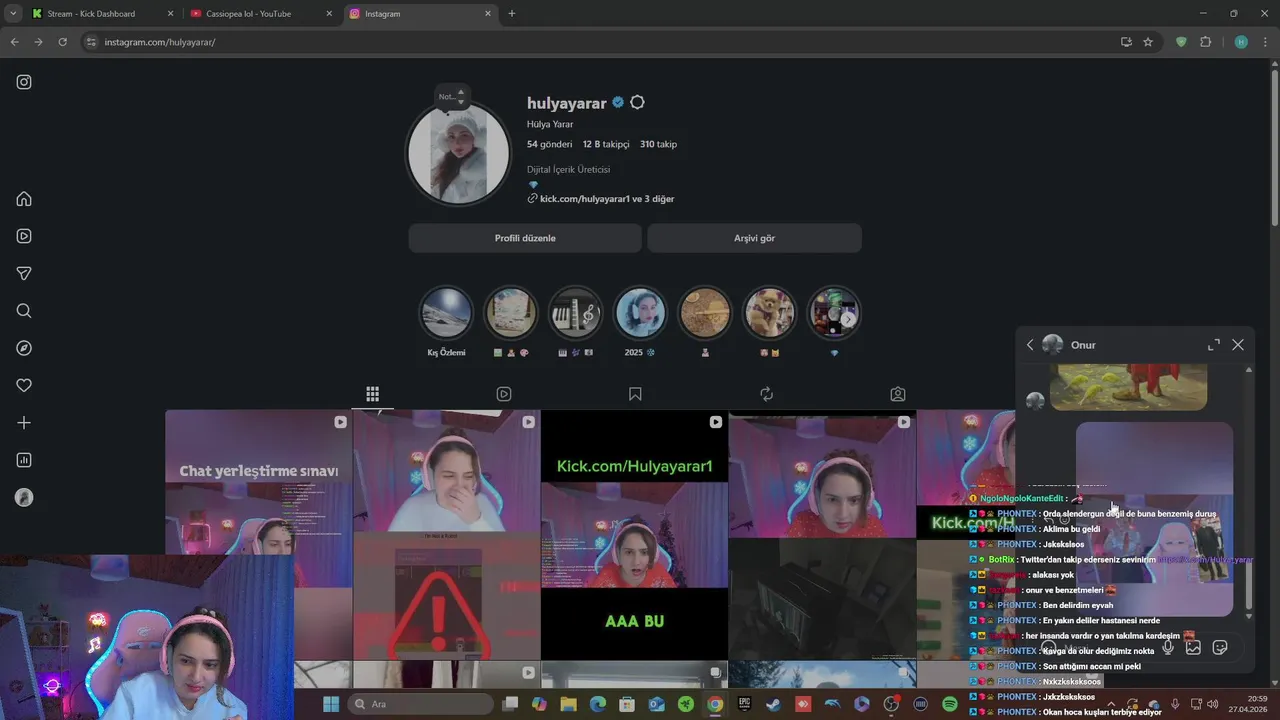Open the Chrome extensions puzzle icon
This screenshot has width=1280, height=720.
coord(1205,42)
